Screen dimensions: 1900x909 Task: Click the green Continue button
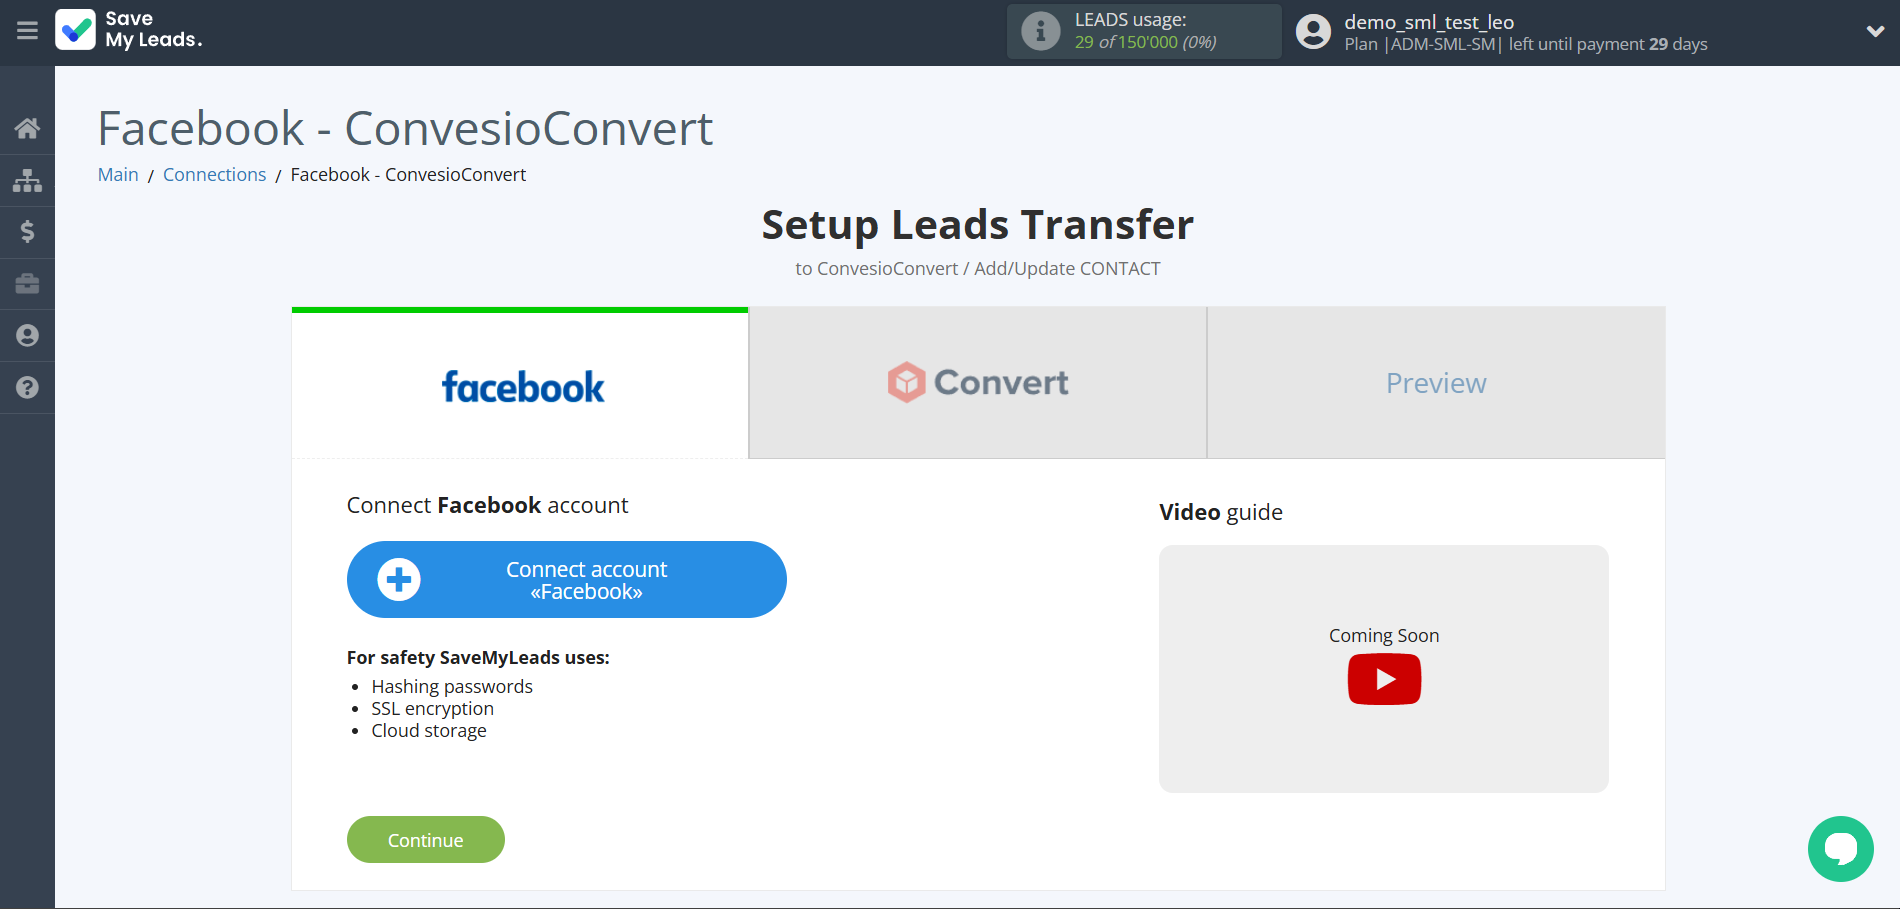point(425,840)
